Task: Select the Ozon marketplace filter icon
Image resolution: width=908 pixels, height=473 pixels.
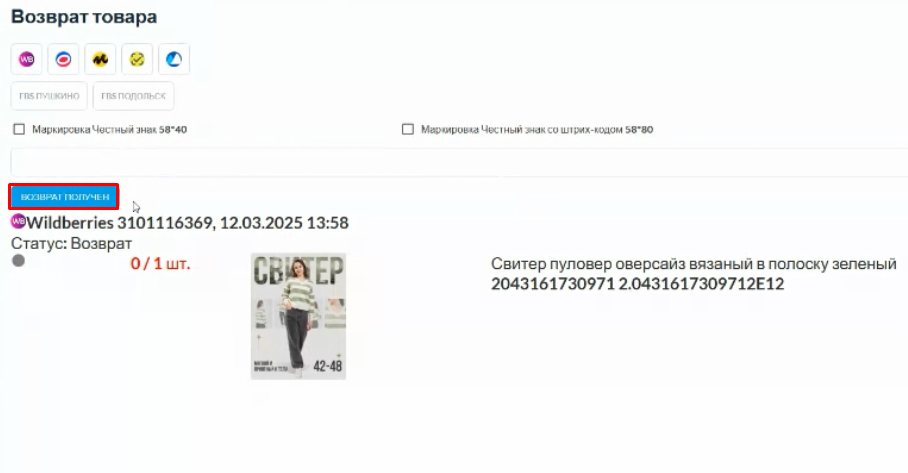Action: coord(63,59)
